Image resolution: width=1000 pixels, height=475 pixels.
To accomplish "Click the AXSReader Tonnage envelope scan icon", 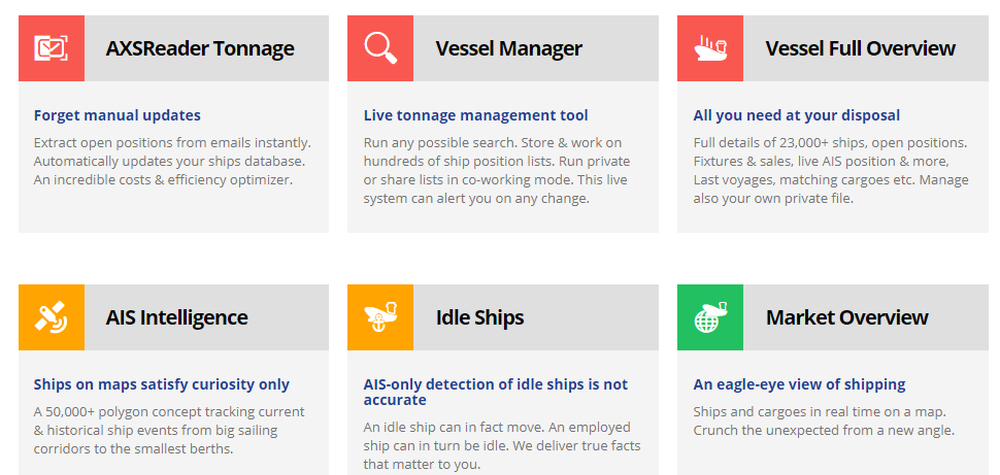I will 51,48.
